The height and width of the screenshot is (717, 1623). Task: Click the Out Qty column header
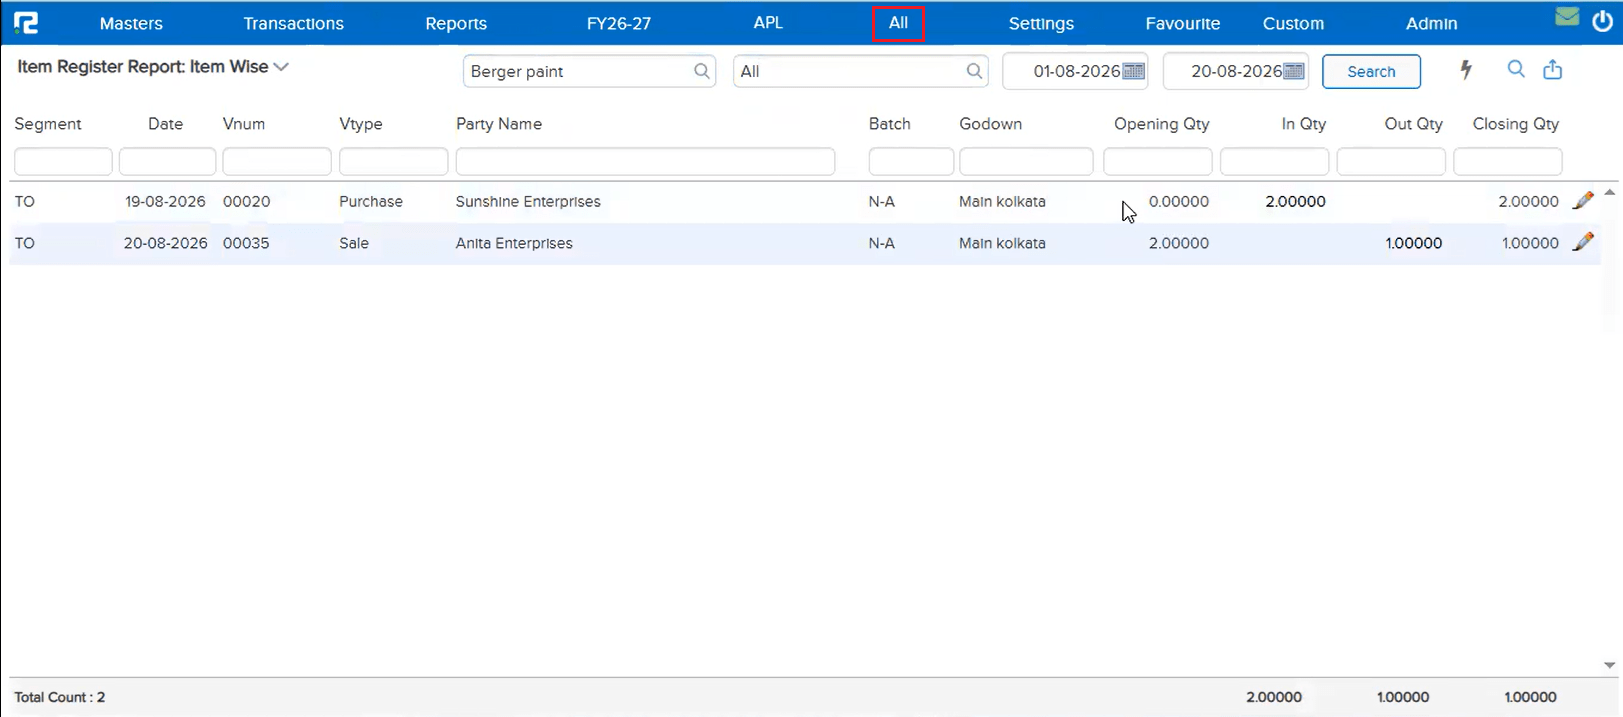click(x=1414, y=124)
